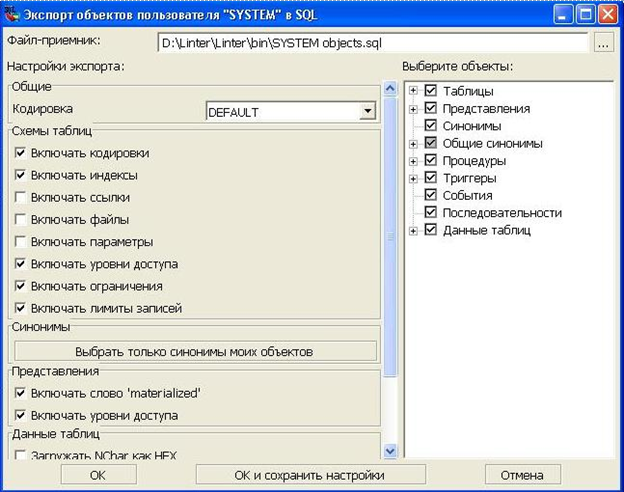Select the Общие синонимы tree label

pyautogui.click(x=493, y=144)
